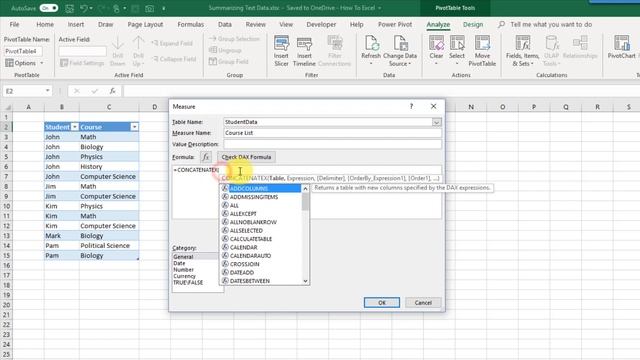640x360 pixels.
Task: Click the Tell me search magnifier icon
Action: 502,24
